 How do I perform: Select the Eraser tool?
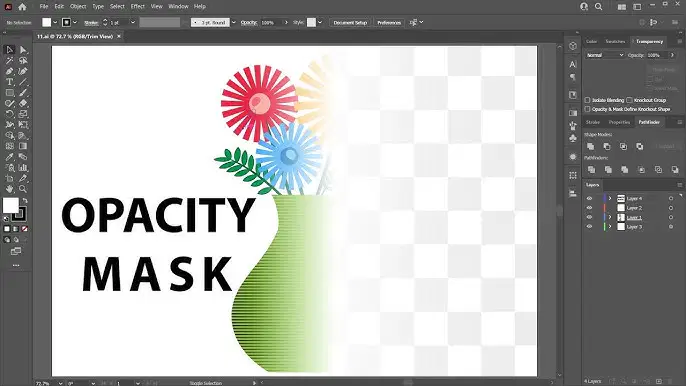(x=23, y=103)
